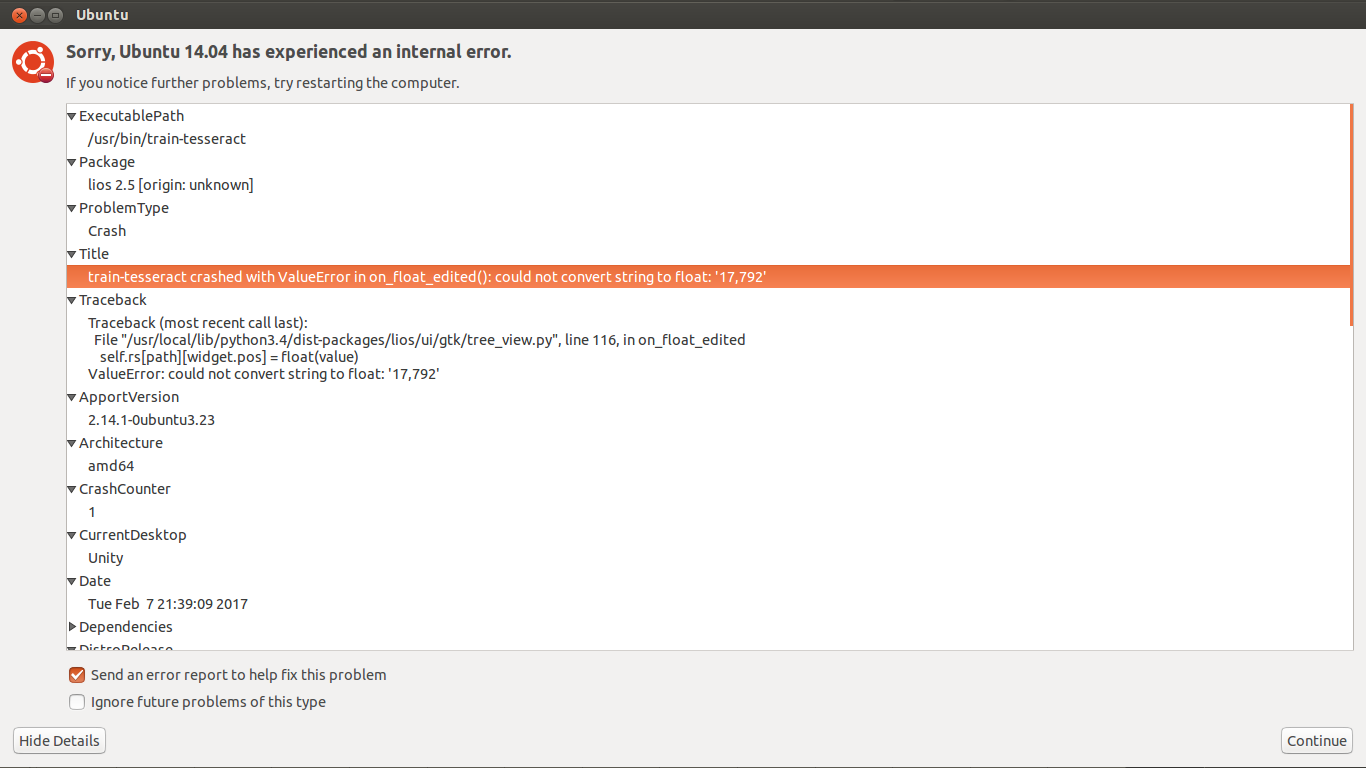Enable 'Ignore future problems of this type'
This screenshot has height=768, width=1366.
click(x=77, y=702)
